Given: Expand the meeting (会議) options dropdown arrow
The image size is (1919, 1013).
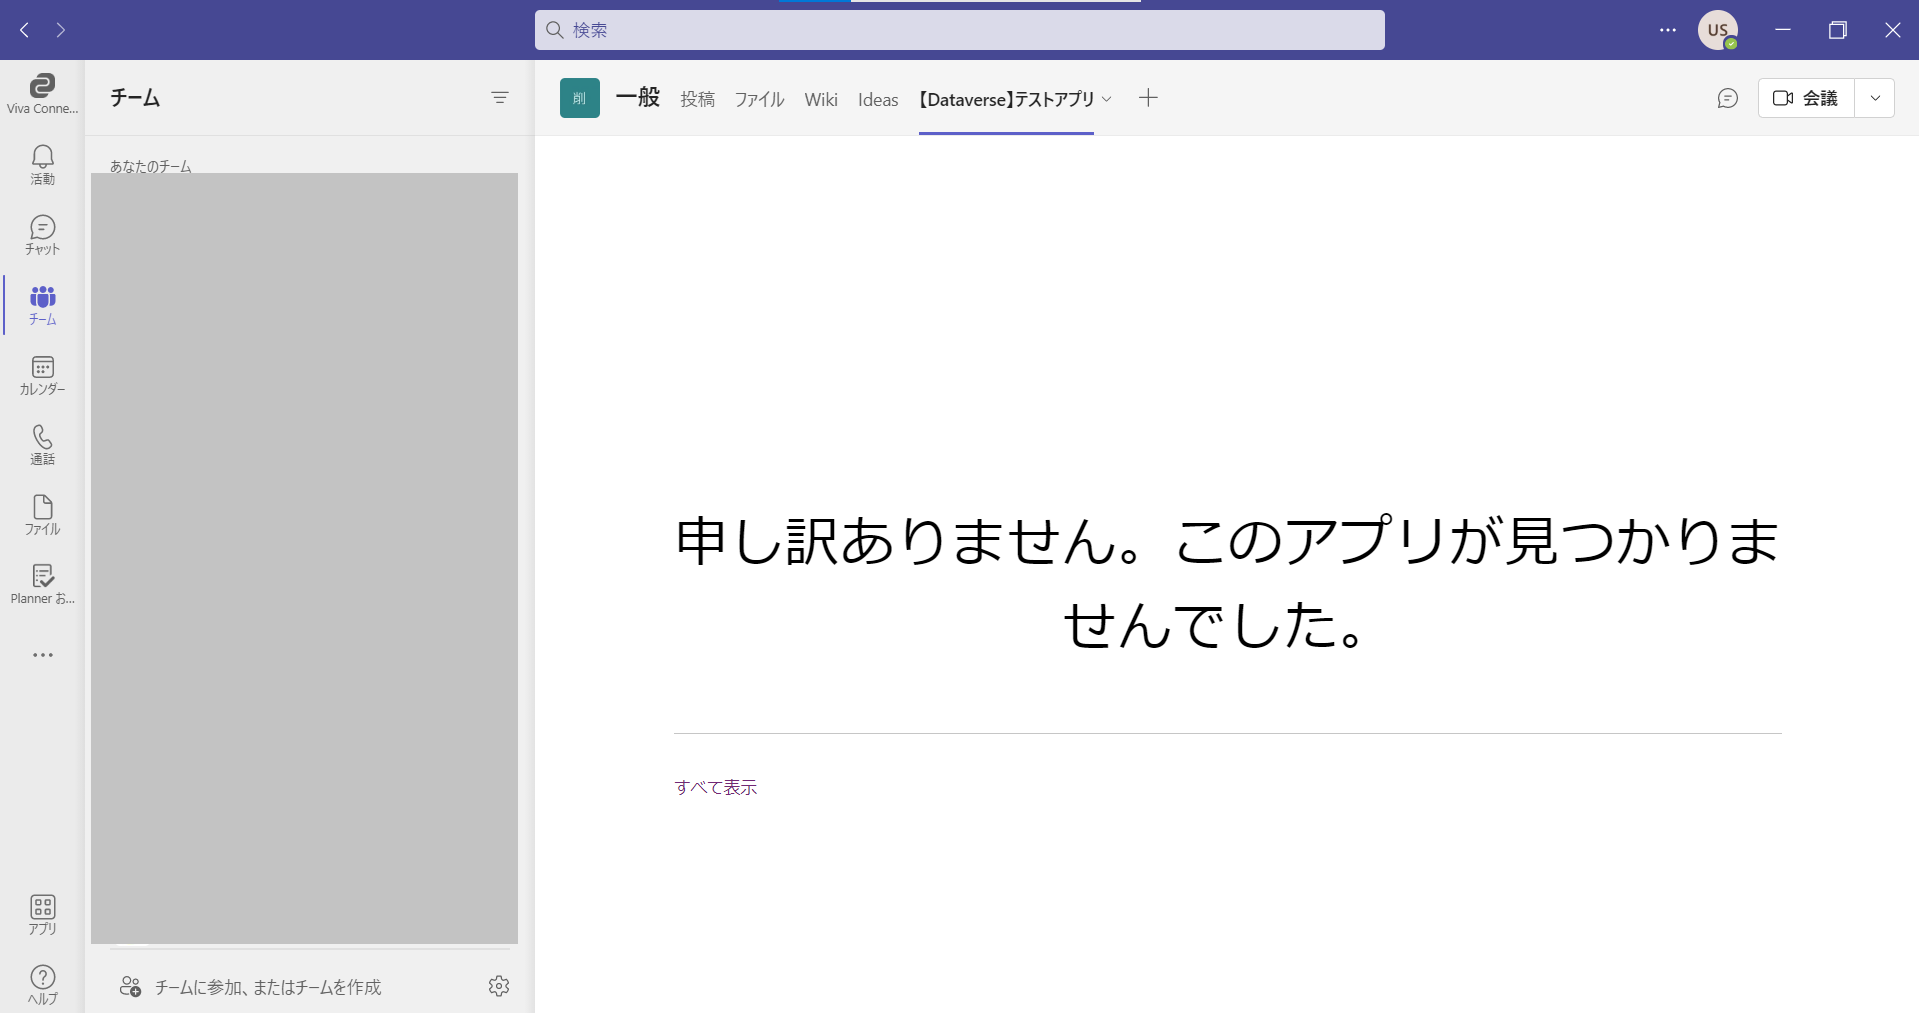Looking at the screenshot, I should (x=1875, y=98).
